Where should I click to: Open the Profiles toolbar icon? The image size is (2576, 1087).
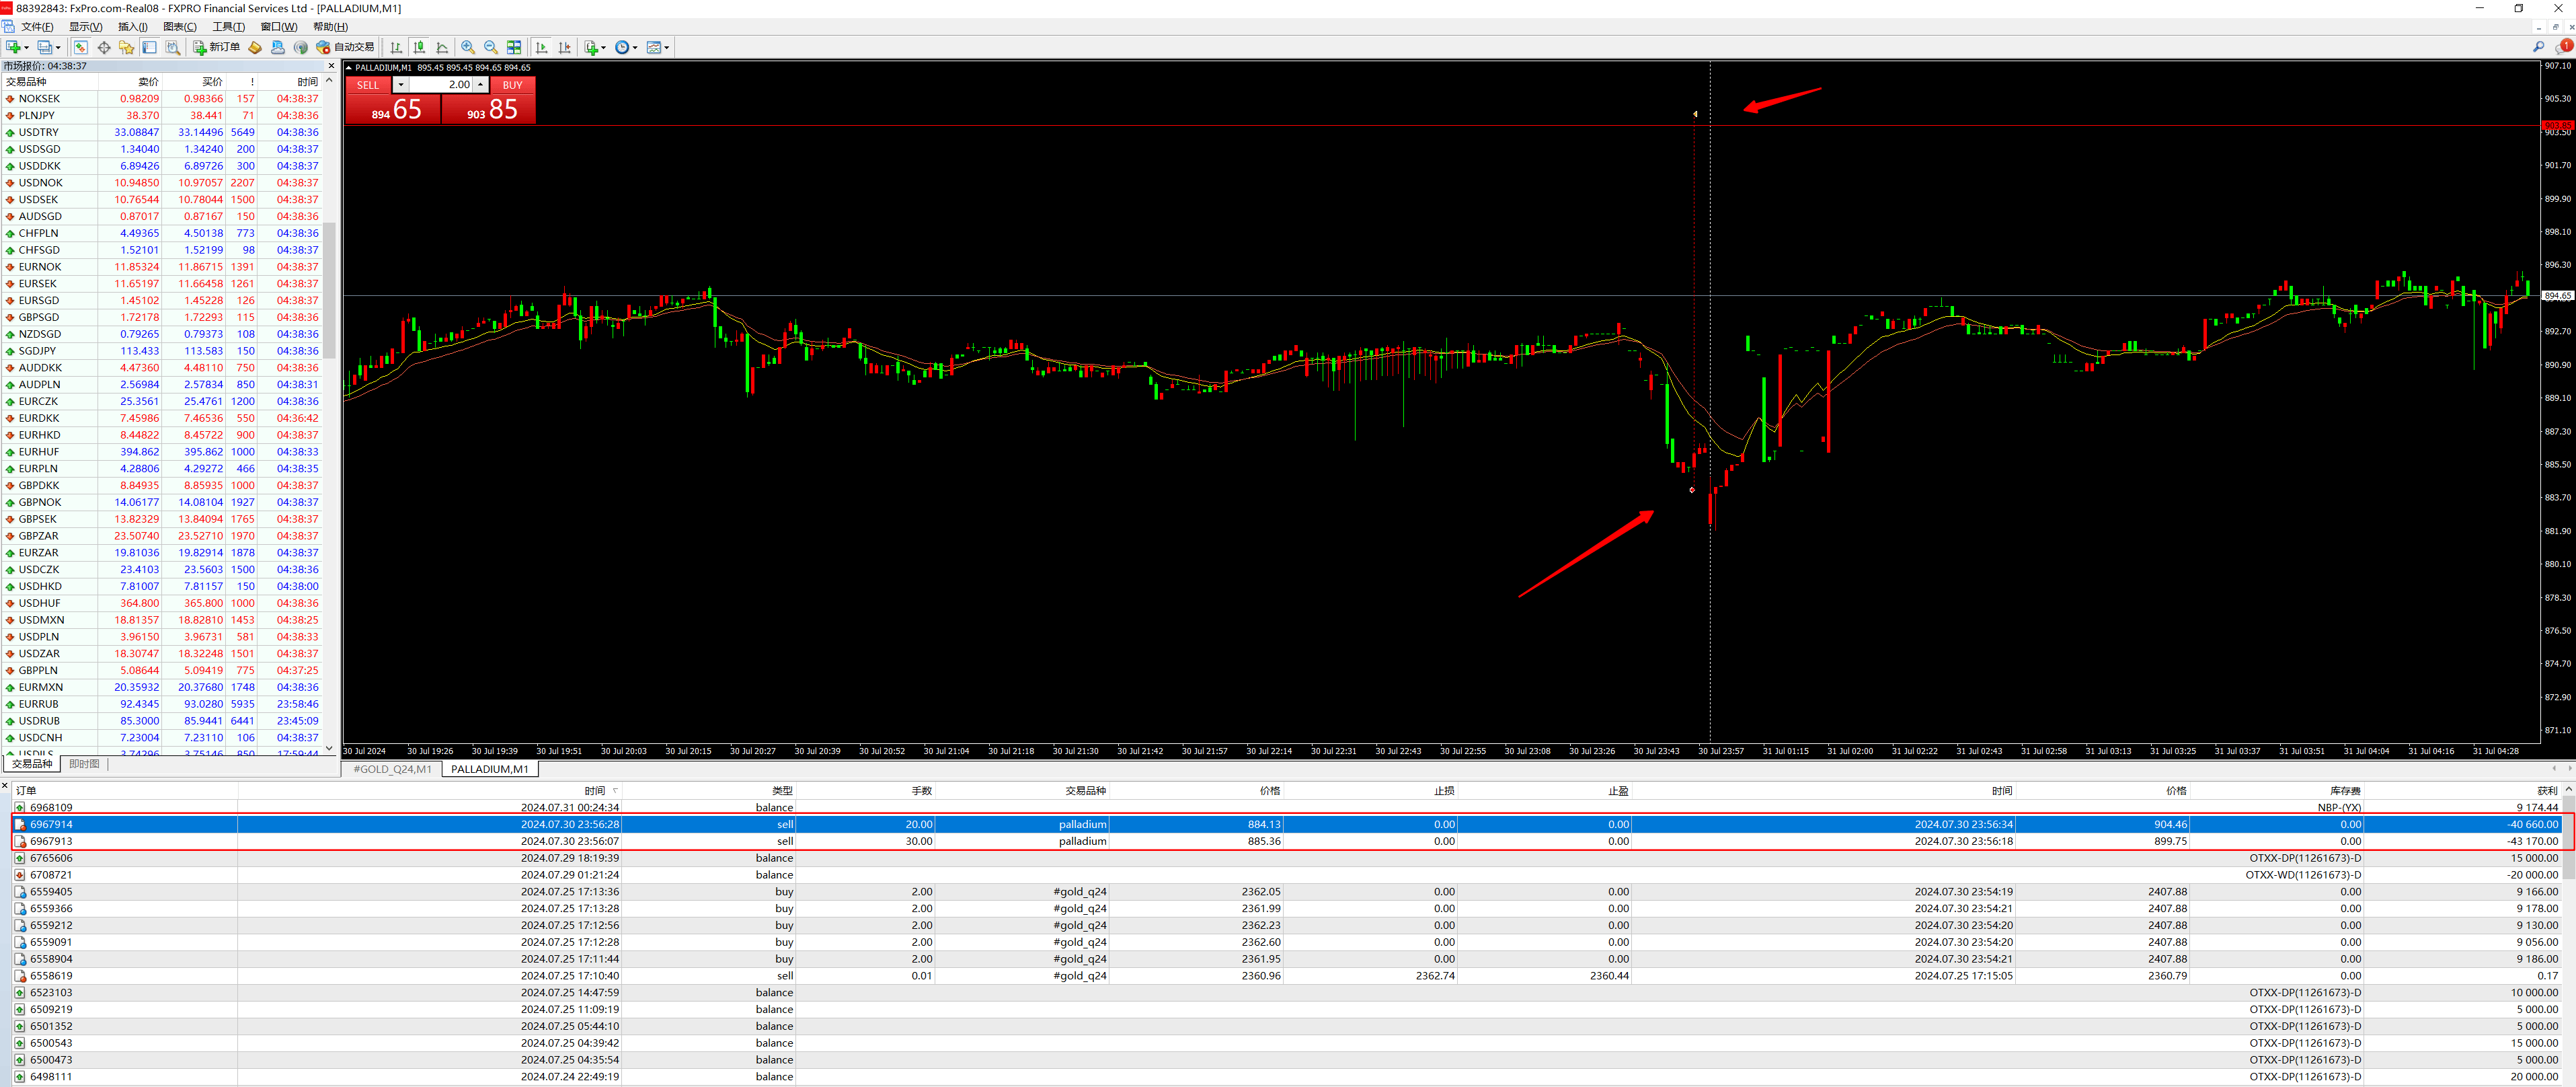tap(45, 47)
